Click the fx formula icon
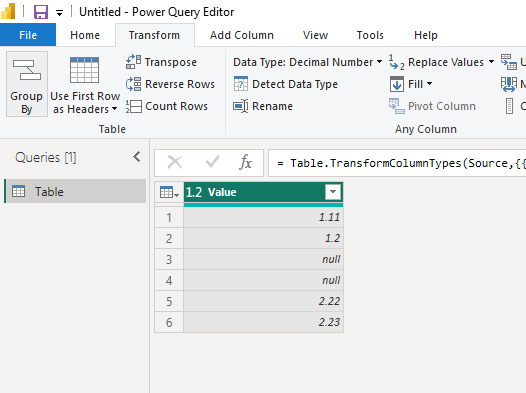 click(245, 163)
